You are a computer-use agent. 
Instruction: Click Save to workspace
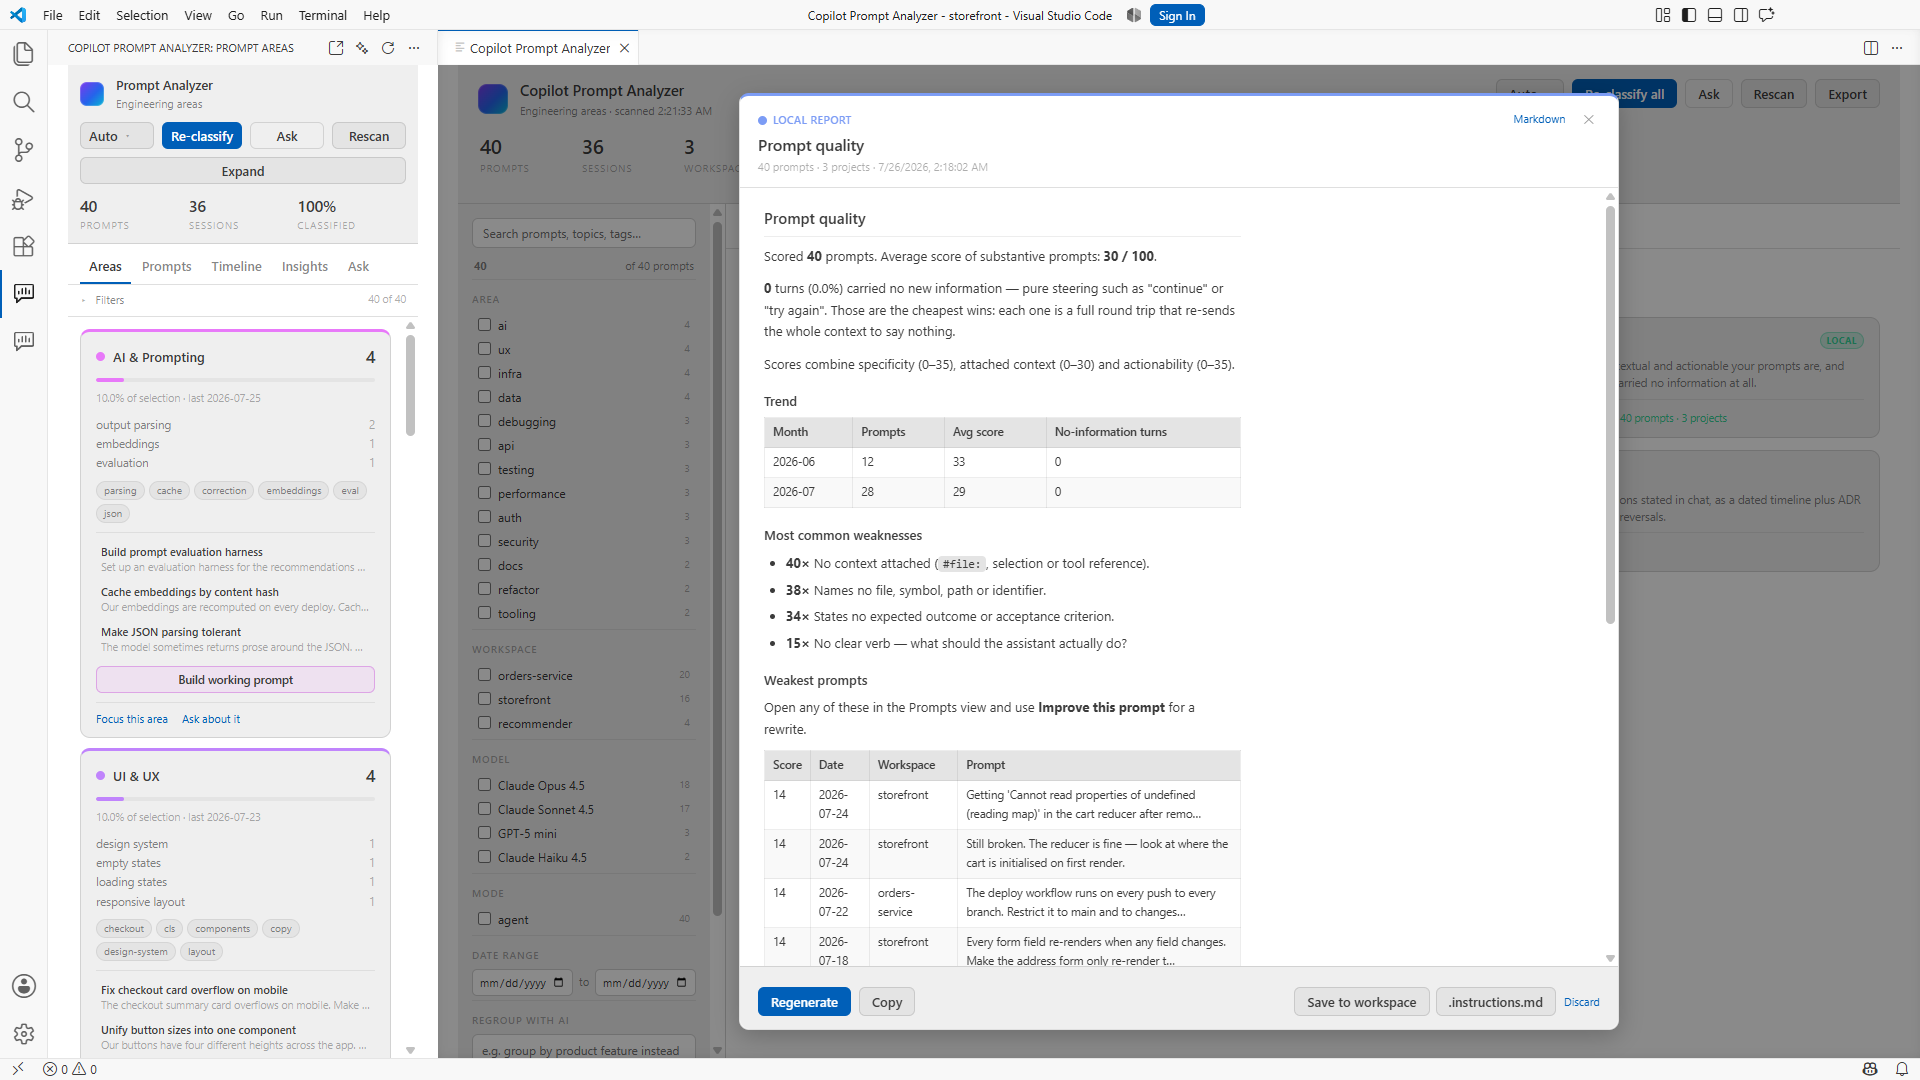tap(1361, 1002)
